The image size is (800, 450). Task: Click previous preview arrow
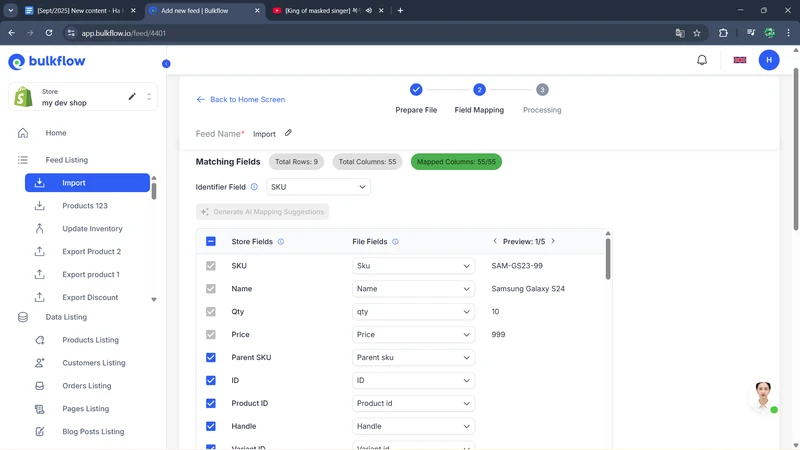tap(494, 241)
